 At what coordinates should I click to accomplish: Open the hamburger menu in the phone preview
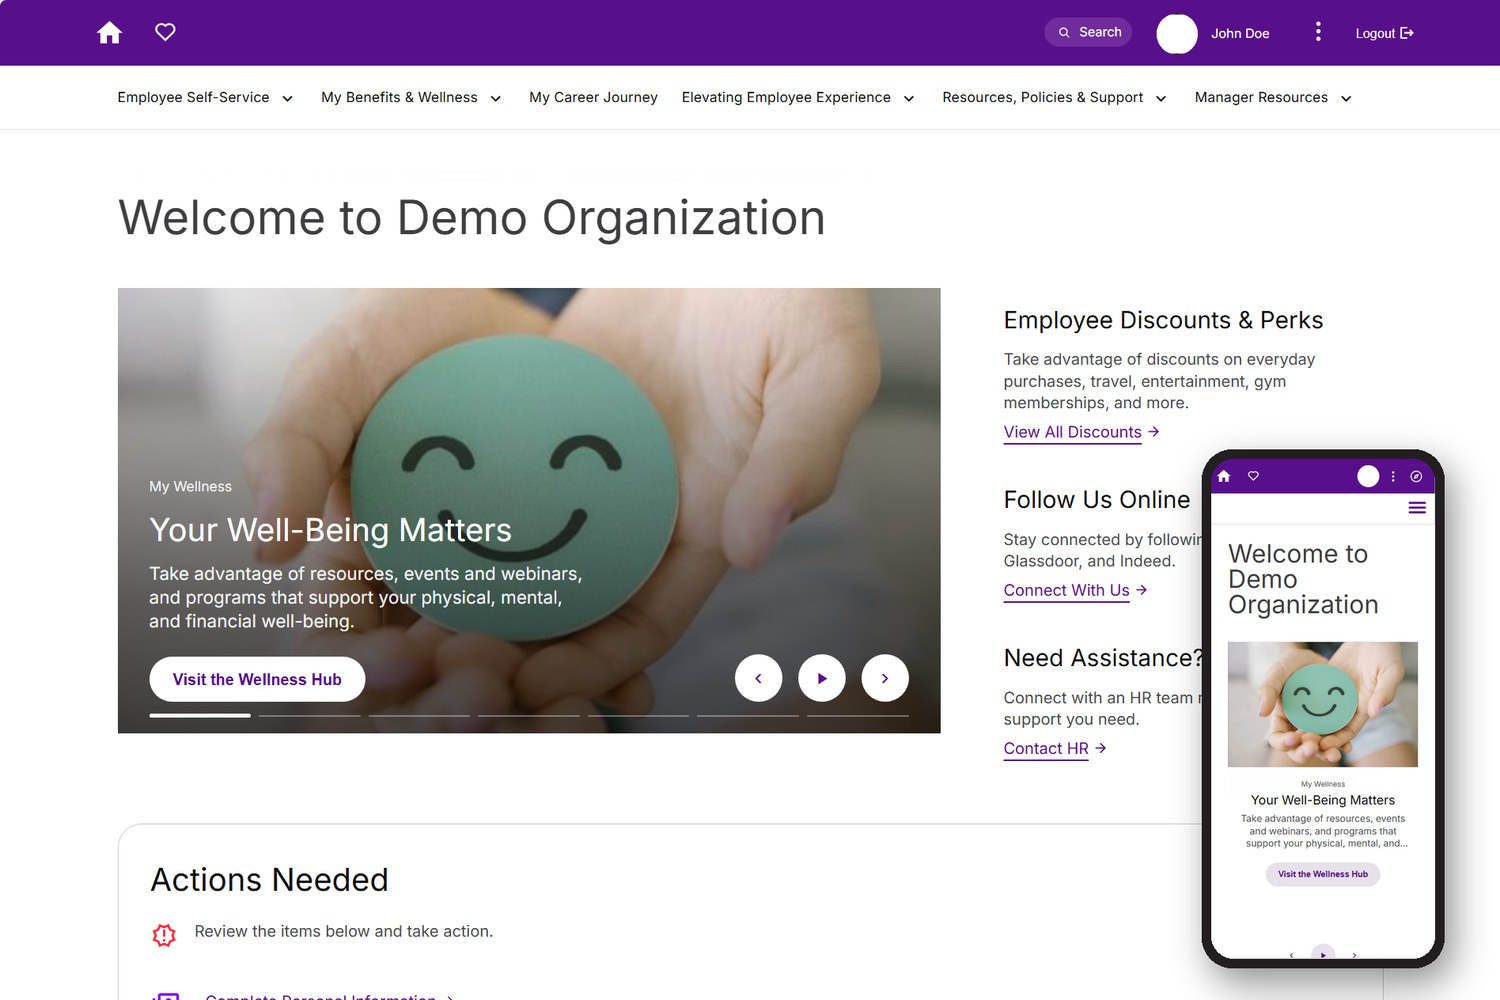(x=1417, y=508)
